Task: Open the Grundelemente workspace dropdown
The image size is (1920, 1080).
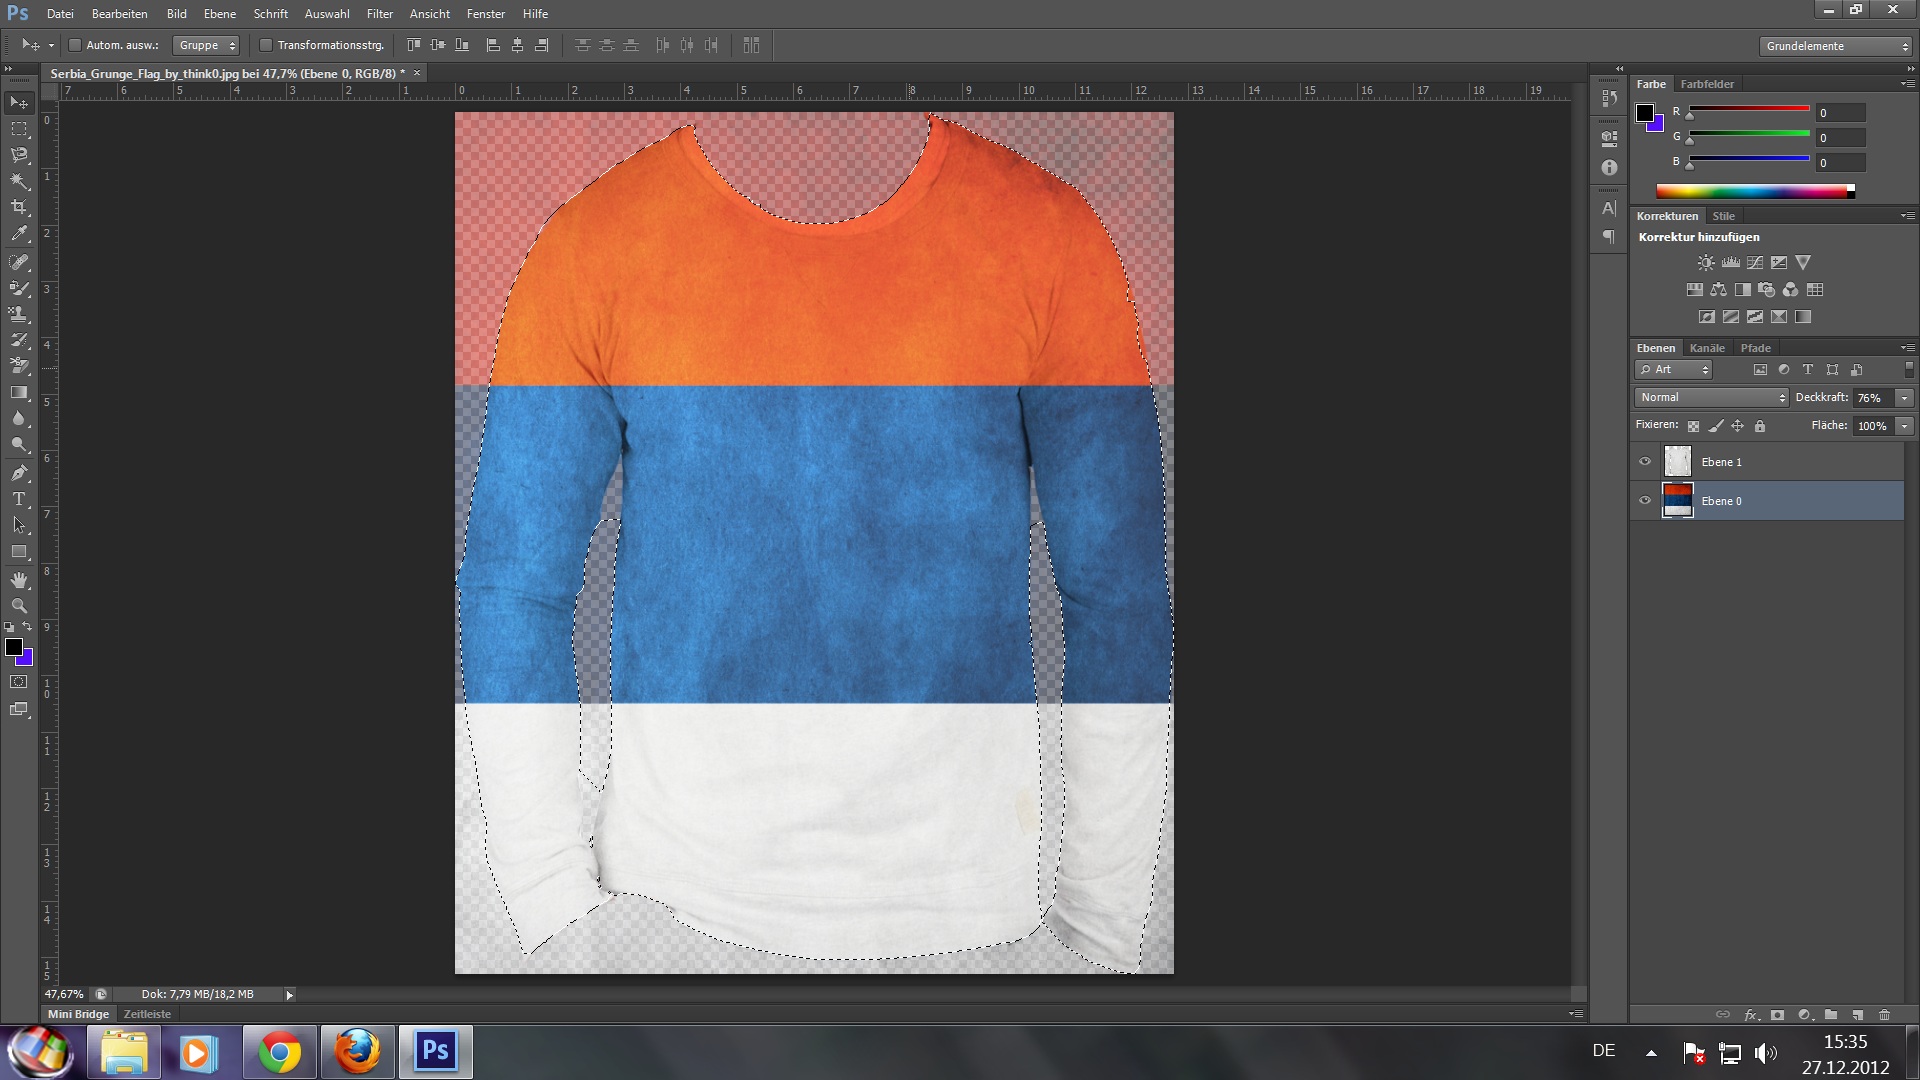Action: tap(1835, 46)
